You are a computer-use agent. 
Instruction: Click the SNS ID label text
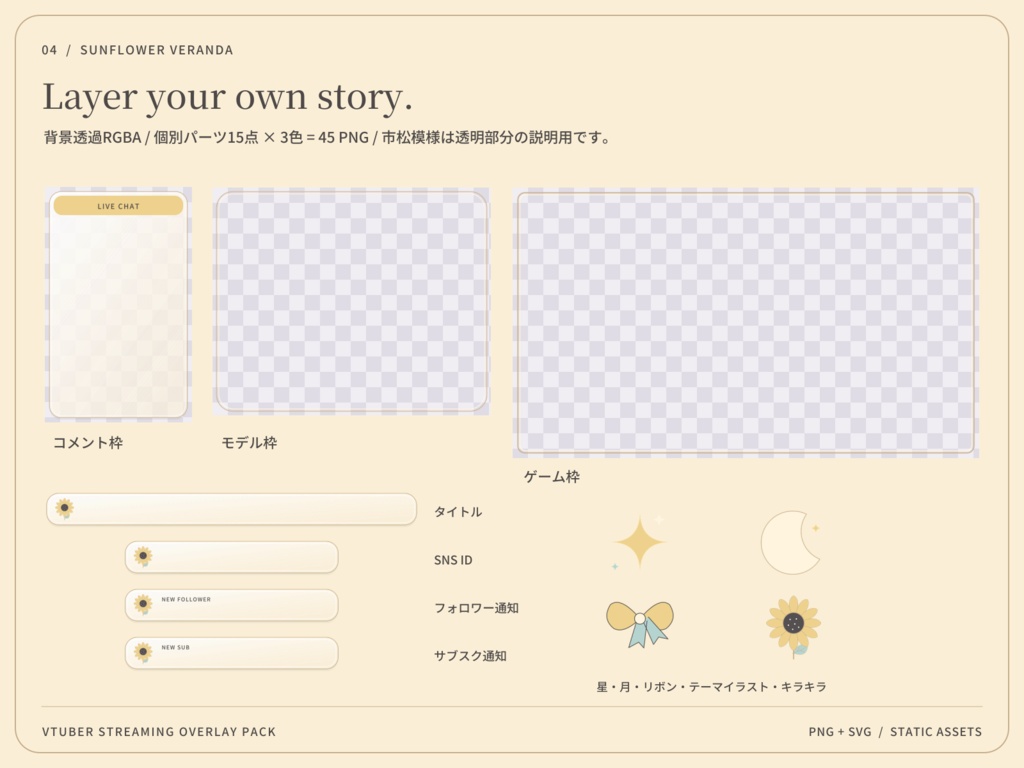[x=453, y=560]
